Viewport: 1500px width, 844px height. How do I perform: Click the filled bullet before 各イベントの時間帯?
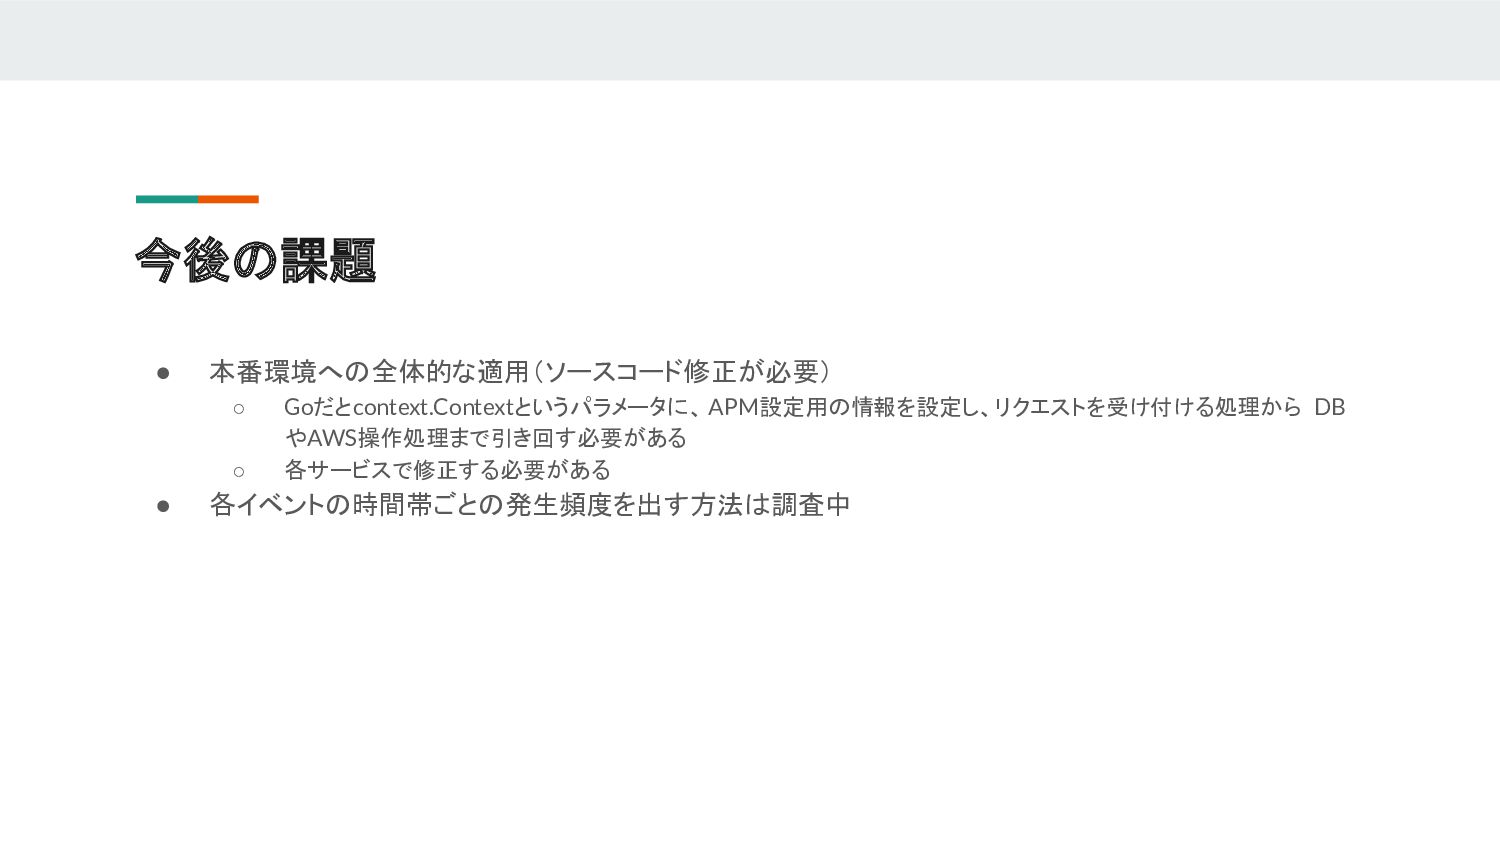(x=164, y=506)
